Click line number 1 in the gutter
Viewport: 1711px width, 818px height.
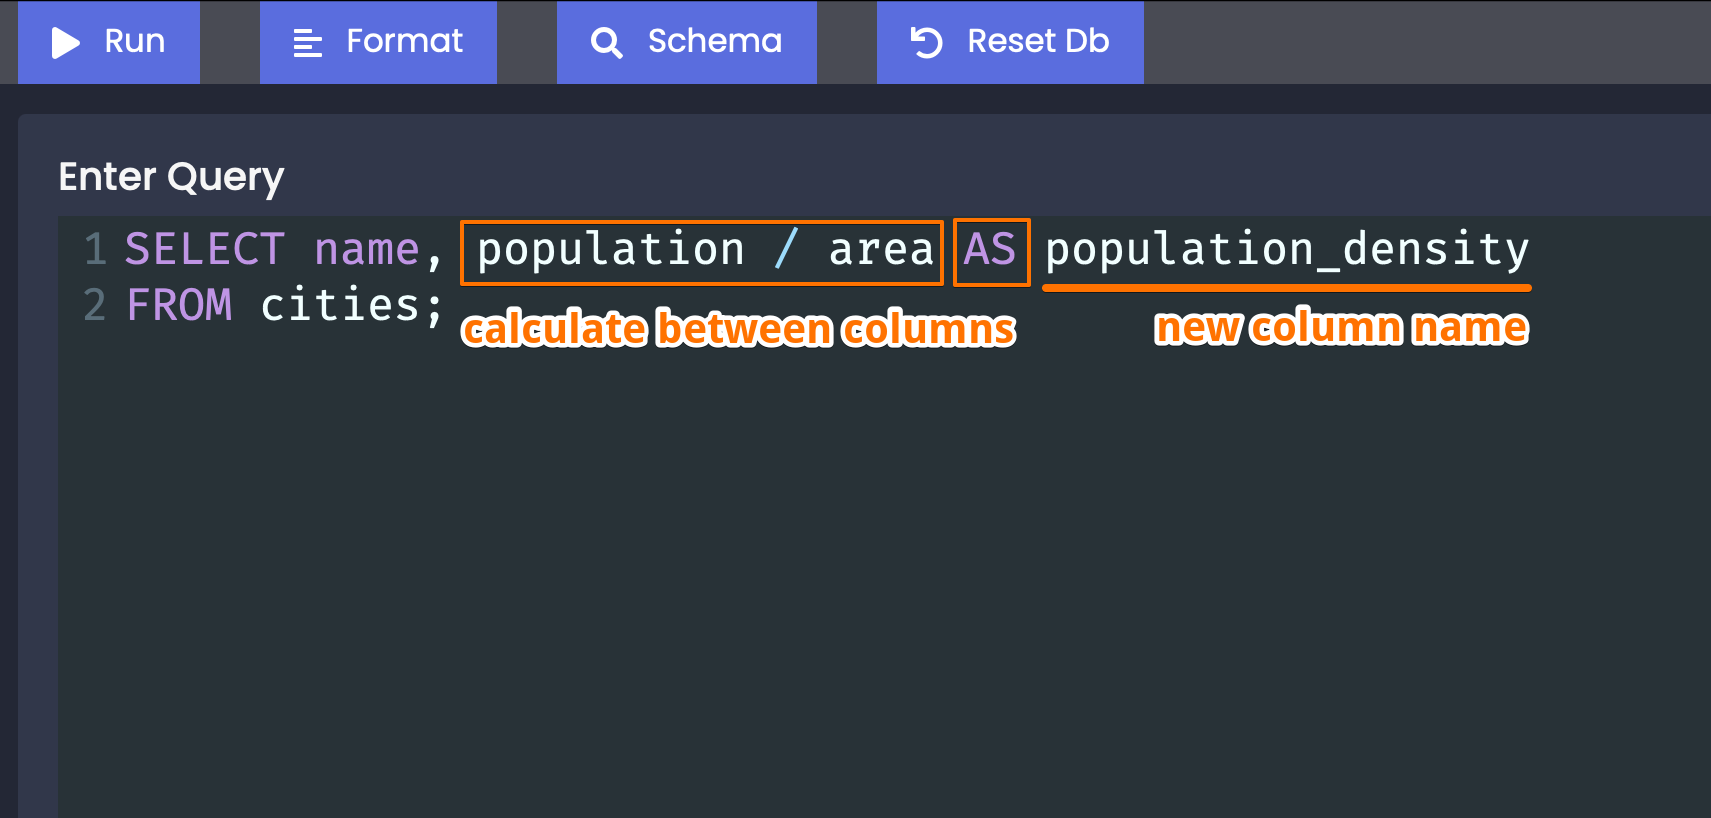tap(96, 249)
